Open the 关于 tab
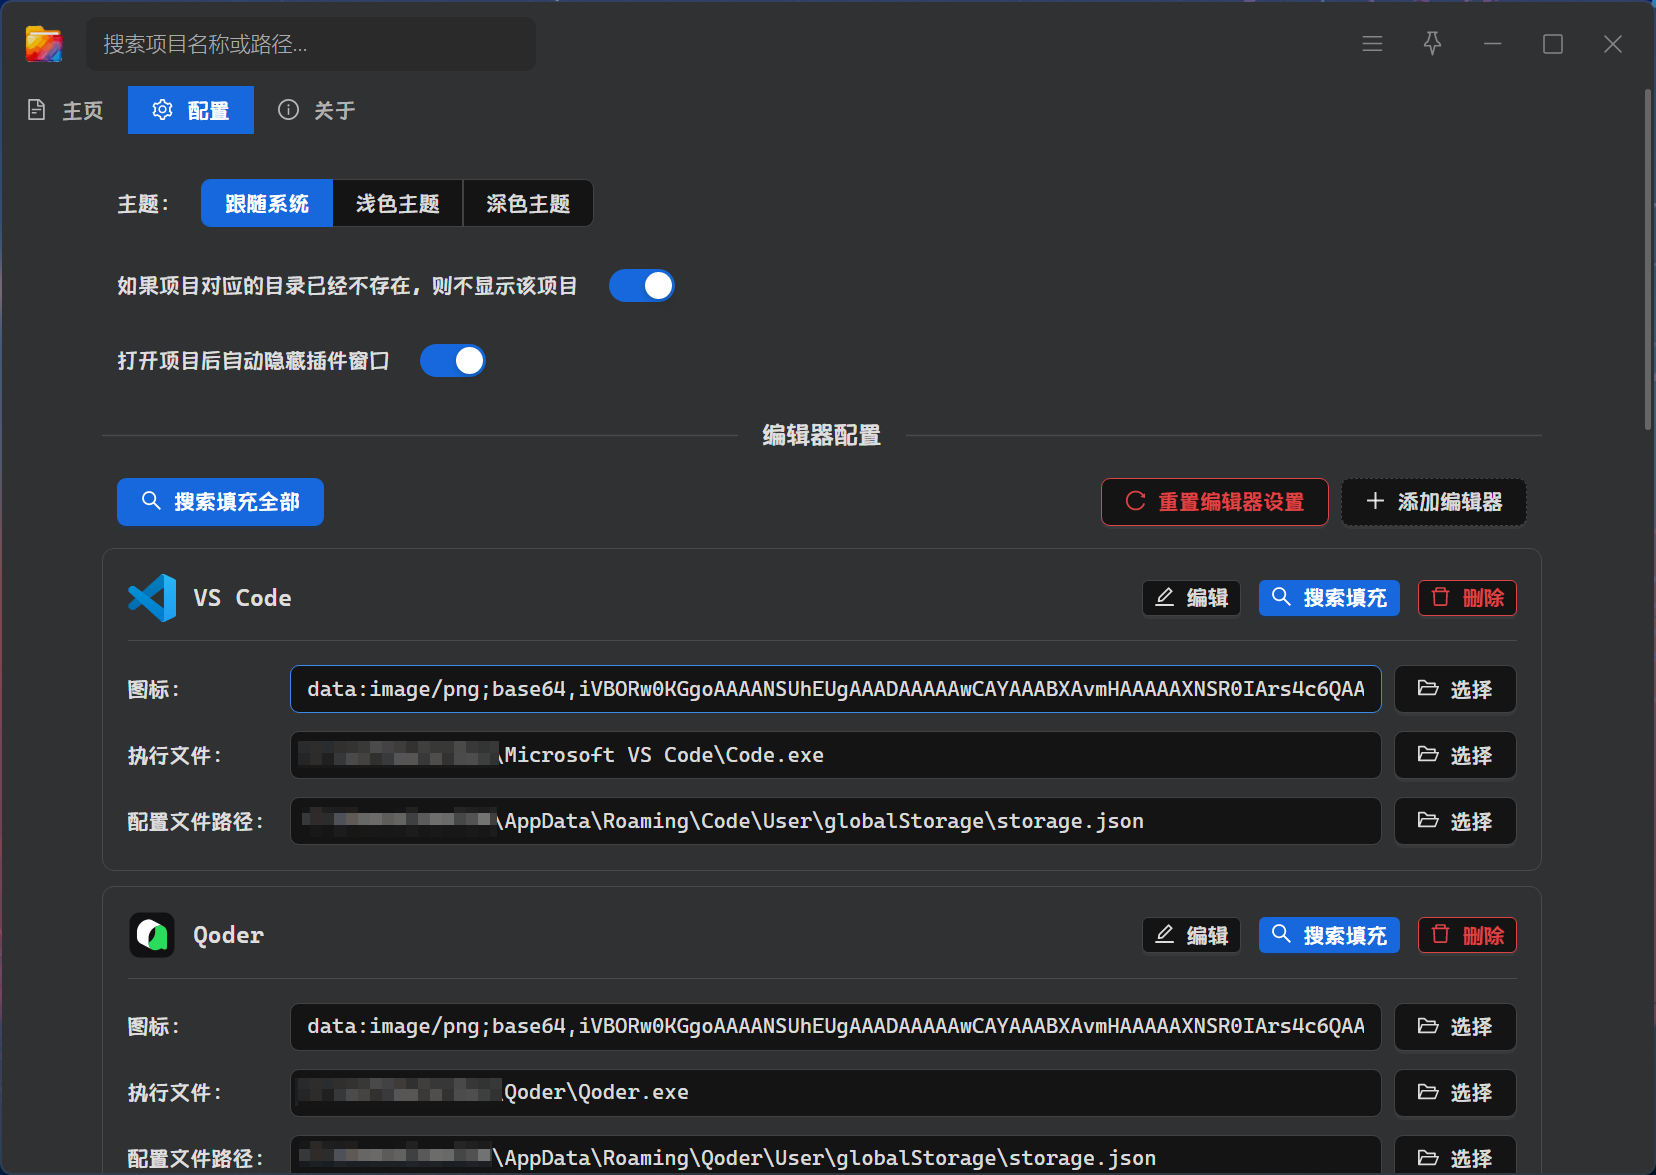The height and width of the screenshot is (1175, 1656). click(x=317, y=110)
